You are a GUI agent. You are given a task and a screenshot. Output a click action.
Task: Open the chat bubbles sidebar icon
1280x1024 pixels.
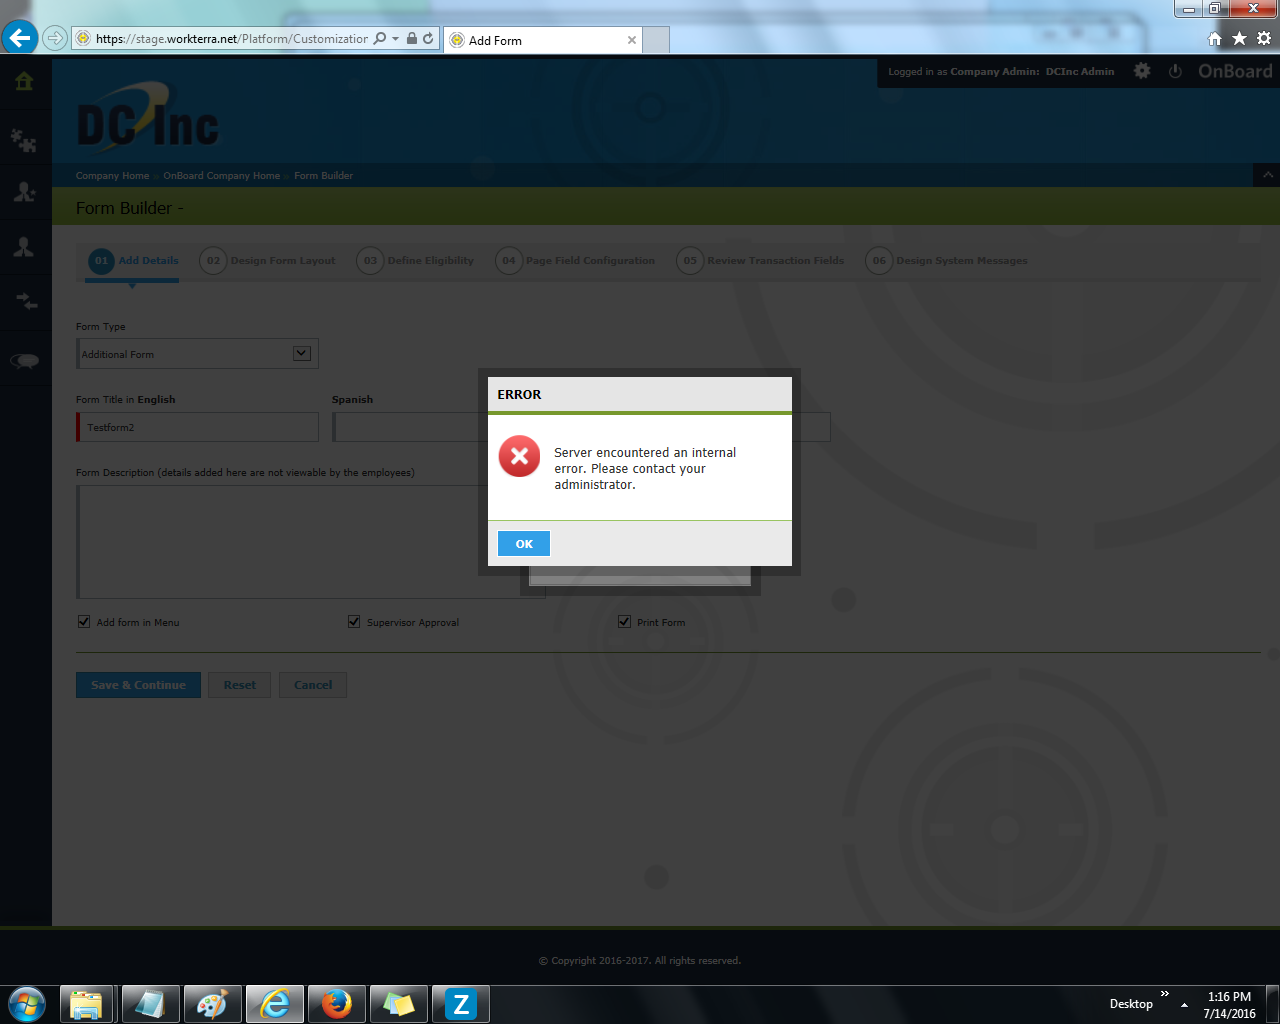24,361
